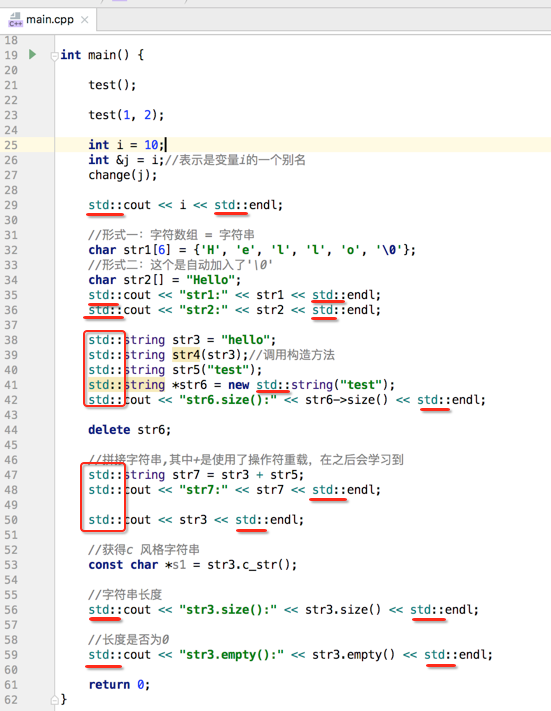551x711 pixels.
Task: Click "int &j = i;" declaration on line 26
Action: pos(126,160)
